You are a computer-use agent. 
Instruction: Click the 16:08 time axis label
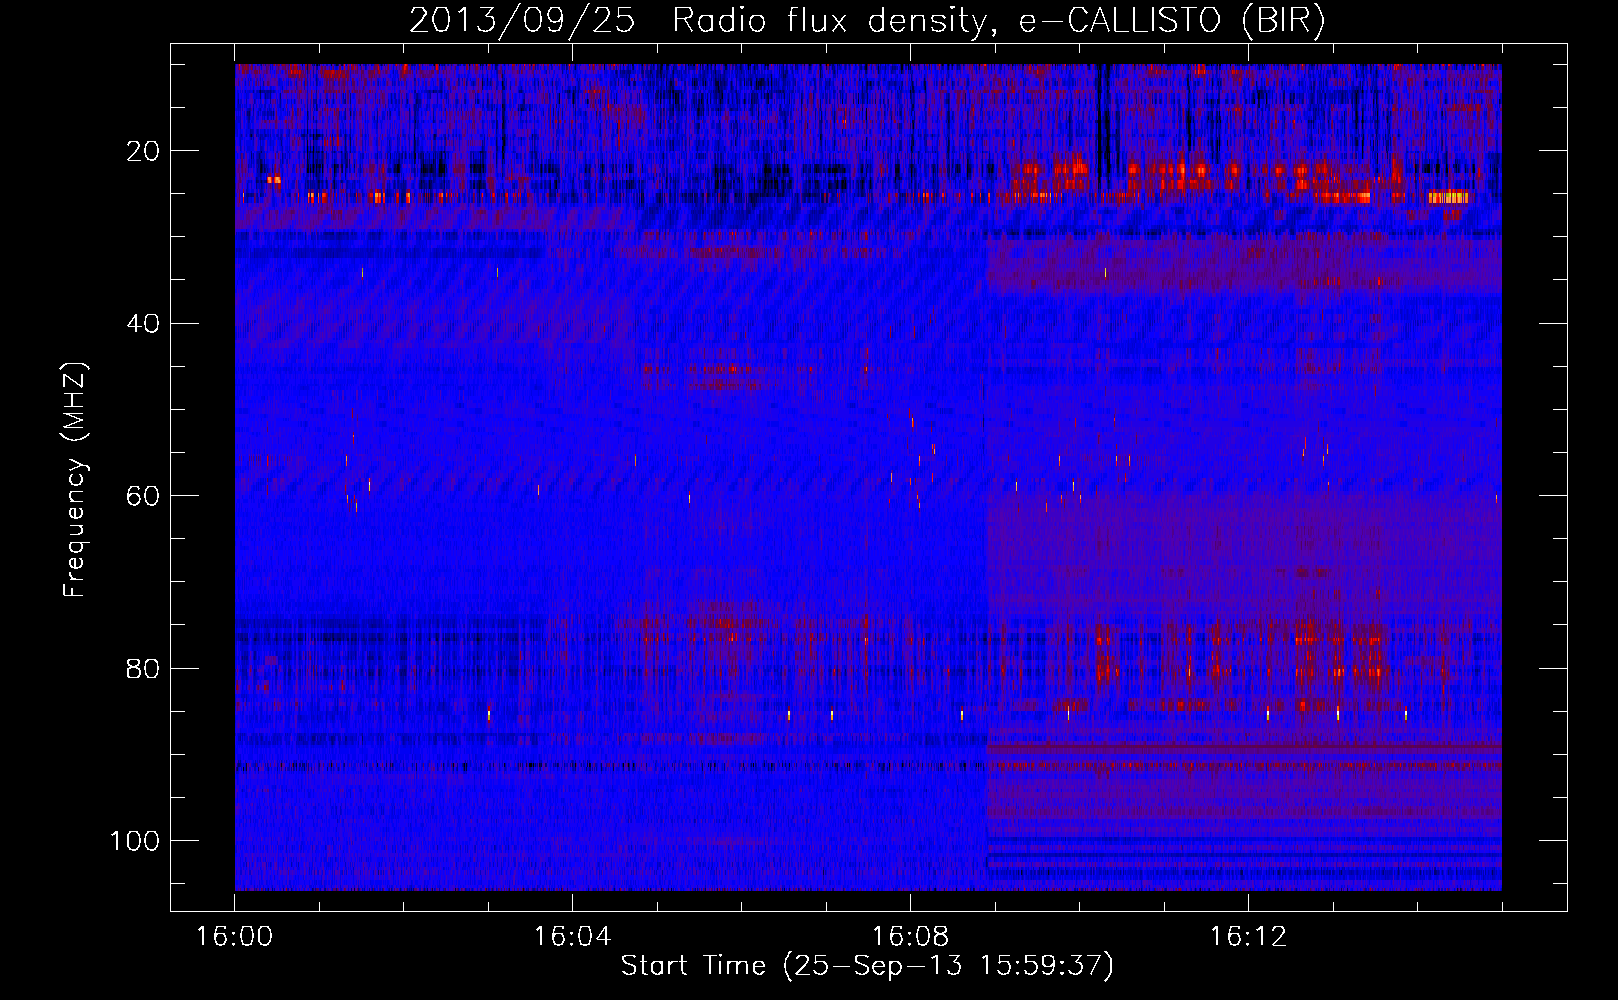point(910,937)
